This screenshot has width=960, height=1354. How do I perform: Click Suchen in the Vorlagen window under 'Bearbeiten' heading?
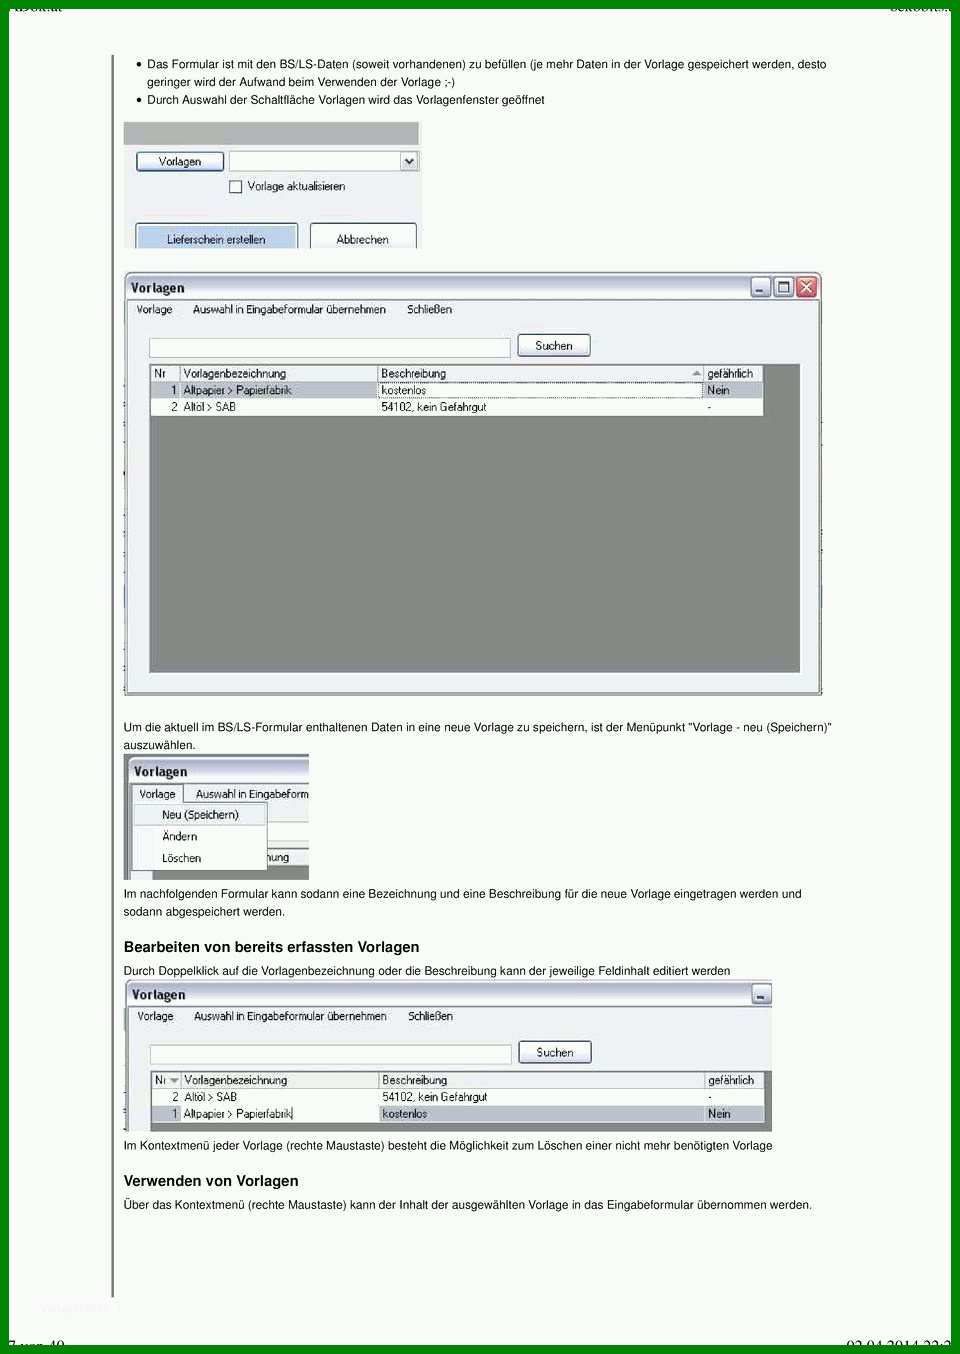(555, 1052)
